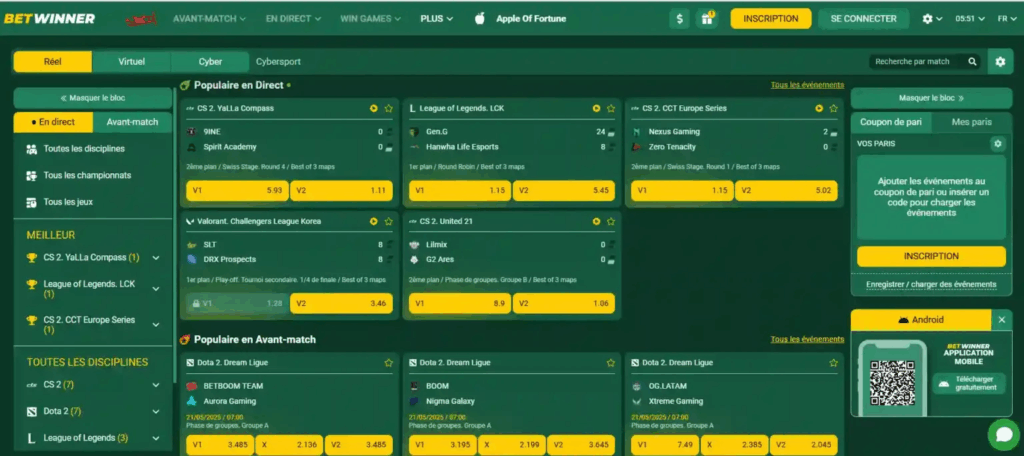This screenshot has width=1024, height=456.
Task: Select the Virtuel tab
Action: (131, 61)
